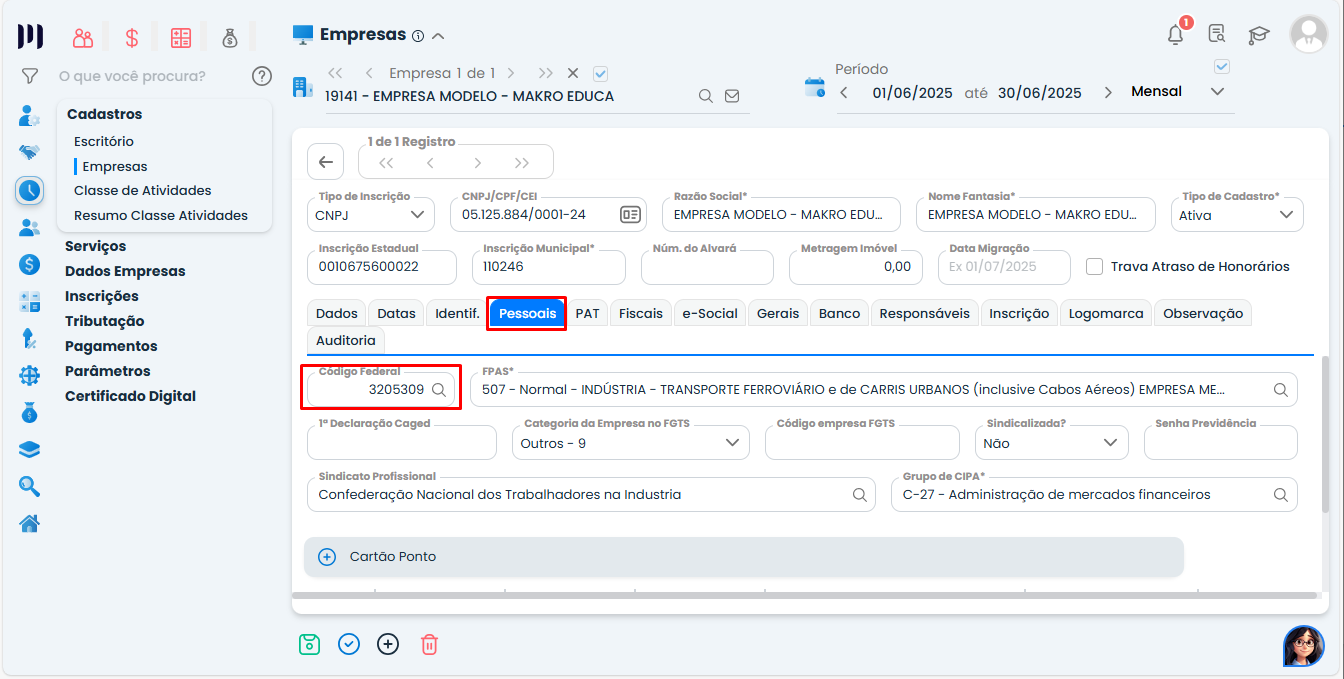Screen dimensions: 1344x679
Task: Toggle the checkbox above company selector
Action: pos(601,73)
